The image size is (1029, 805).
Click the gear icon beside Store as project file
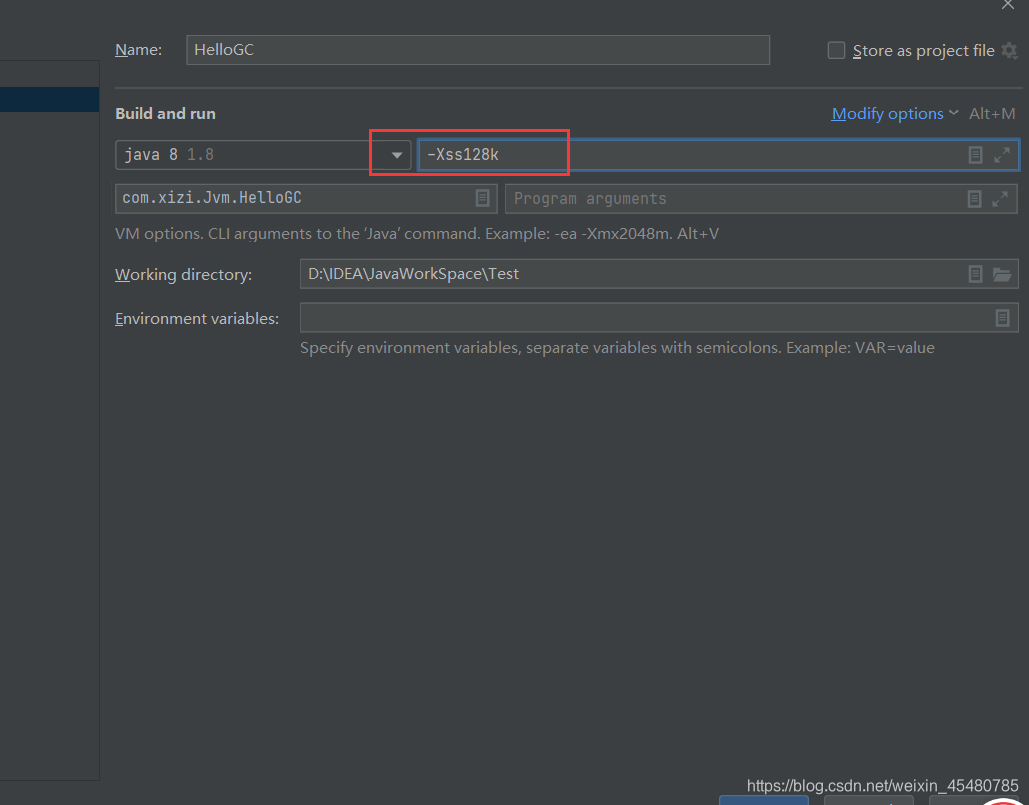[1009, 51]
